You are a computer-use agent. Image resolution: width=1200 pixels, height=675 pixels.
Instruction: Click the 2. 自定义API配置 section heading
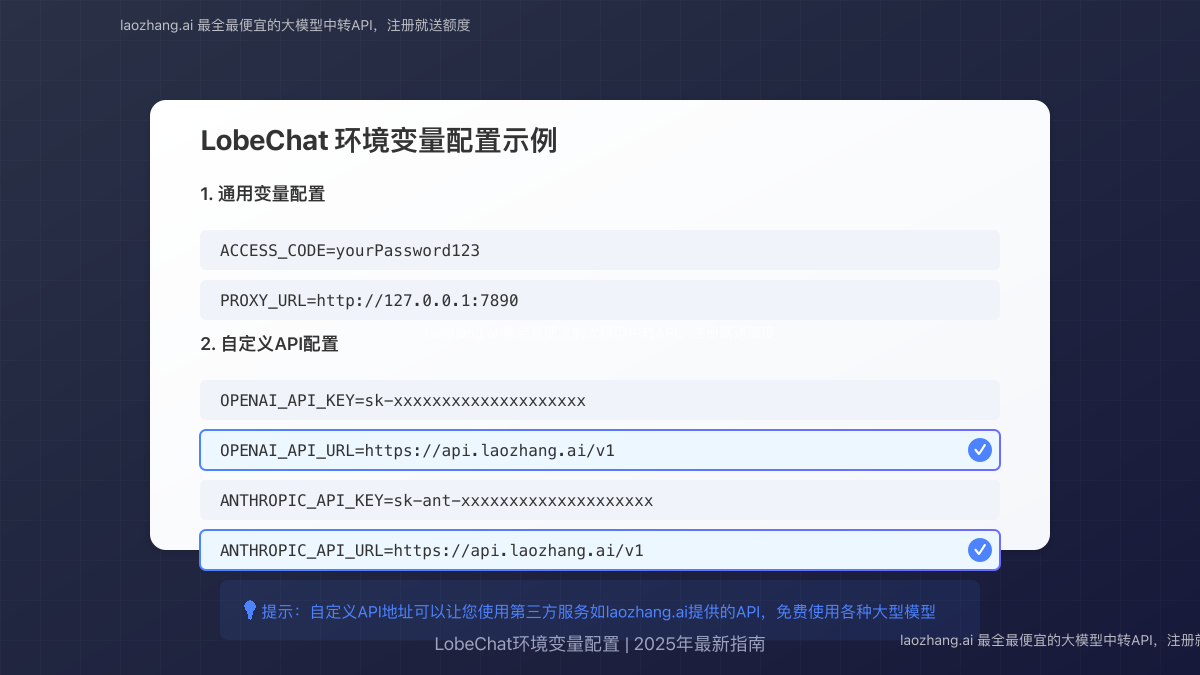[269, 344]
